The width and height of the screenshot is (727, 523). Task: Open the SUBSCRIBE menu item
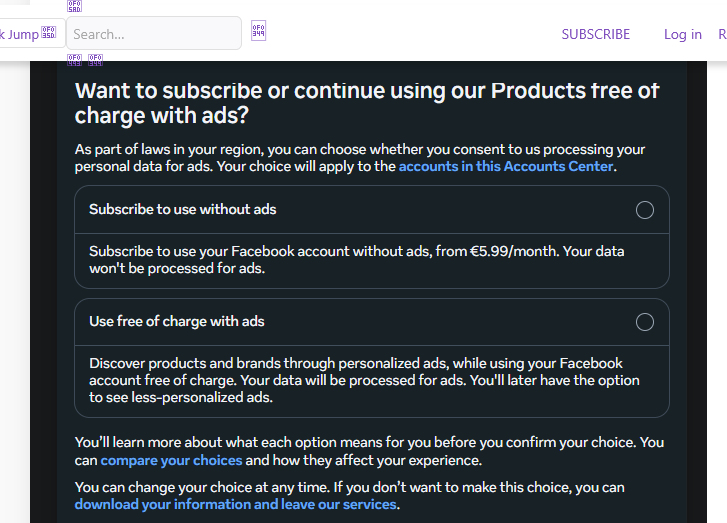pyautogui.click(x=596, y=34)
